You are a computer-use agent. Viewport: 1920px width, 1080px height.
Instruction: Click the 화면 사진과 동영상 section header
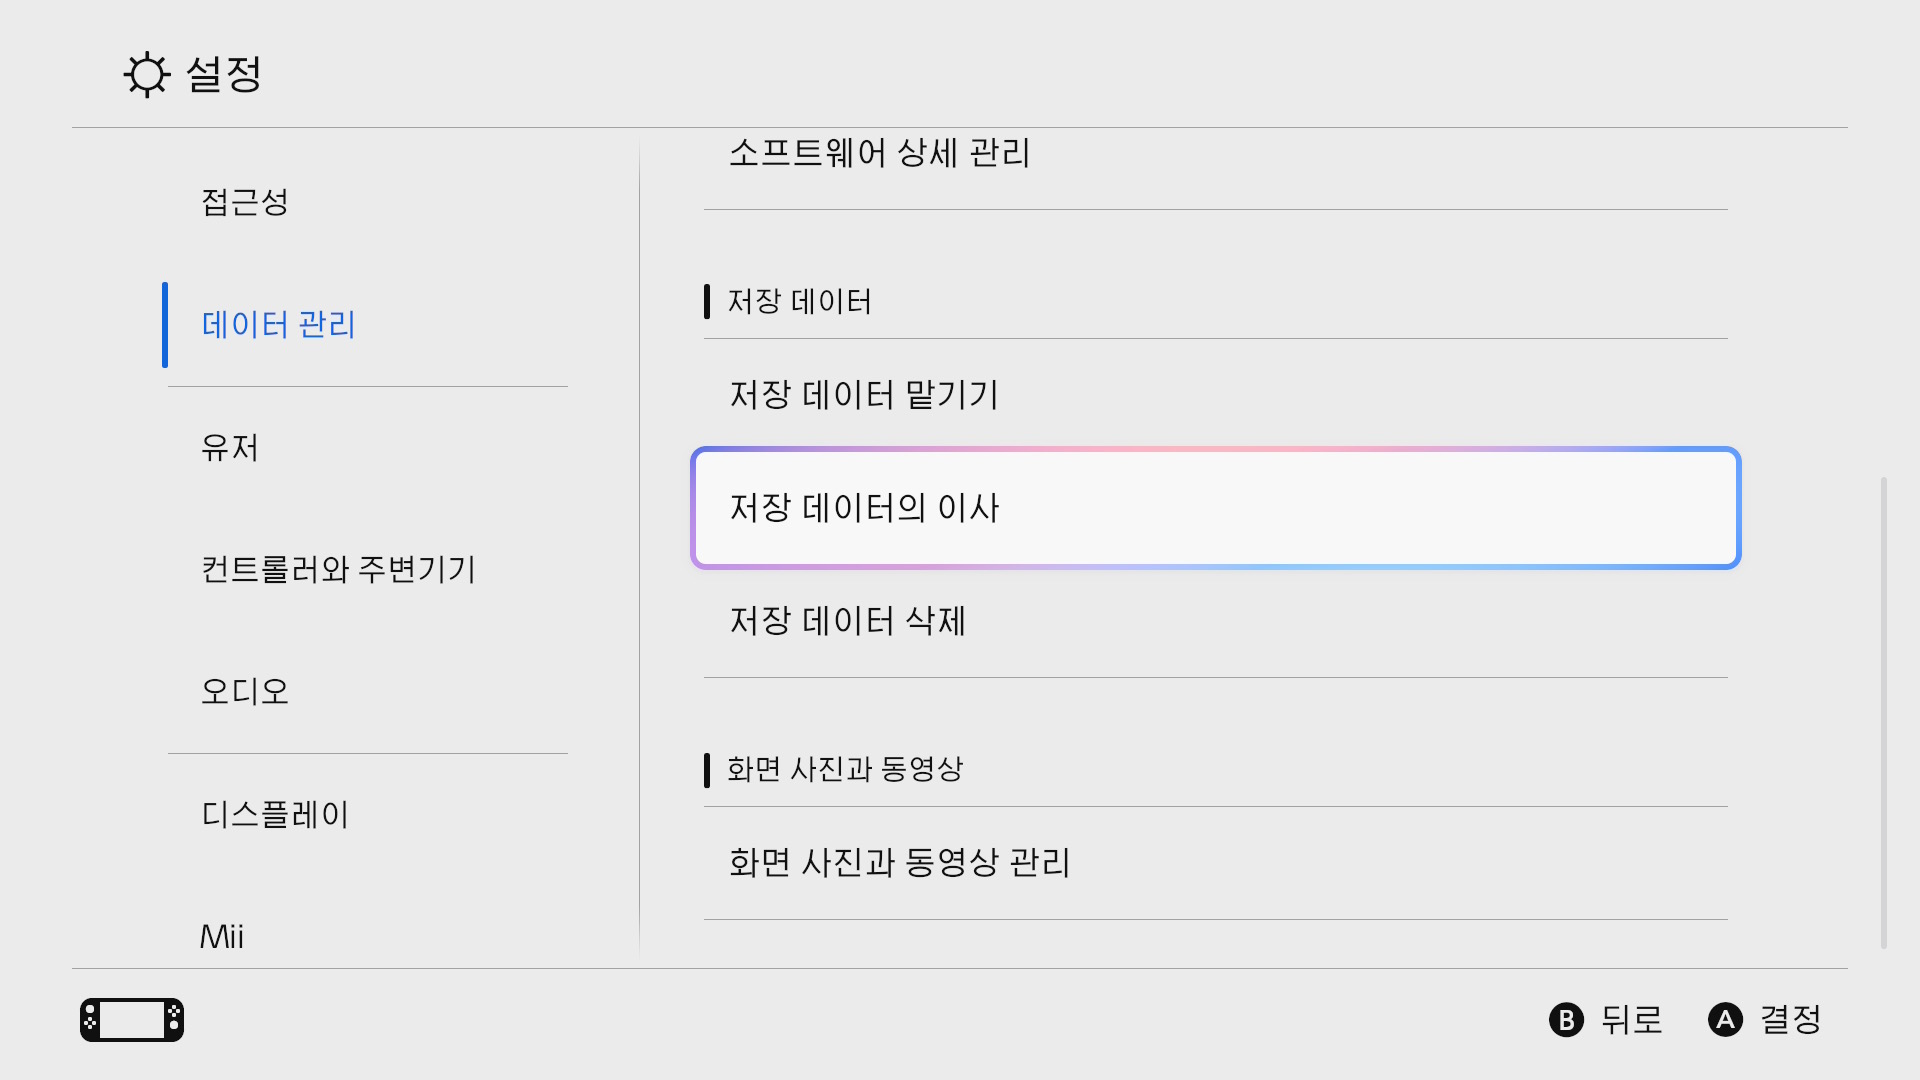[x=845, y=769]
